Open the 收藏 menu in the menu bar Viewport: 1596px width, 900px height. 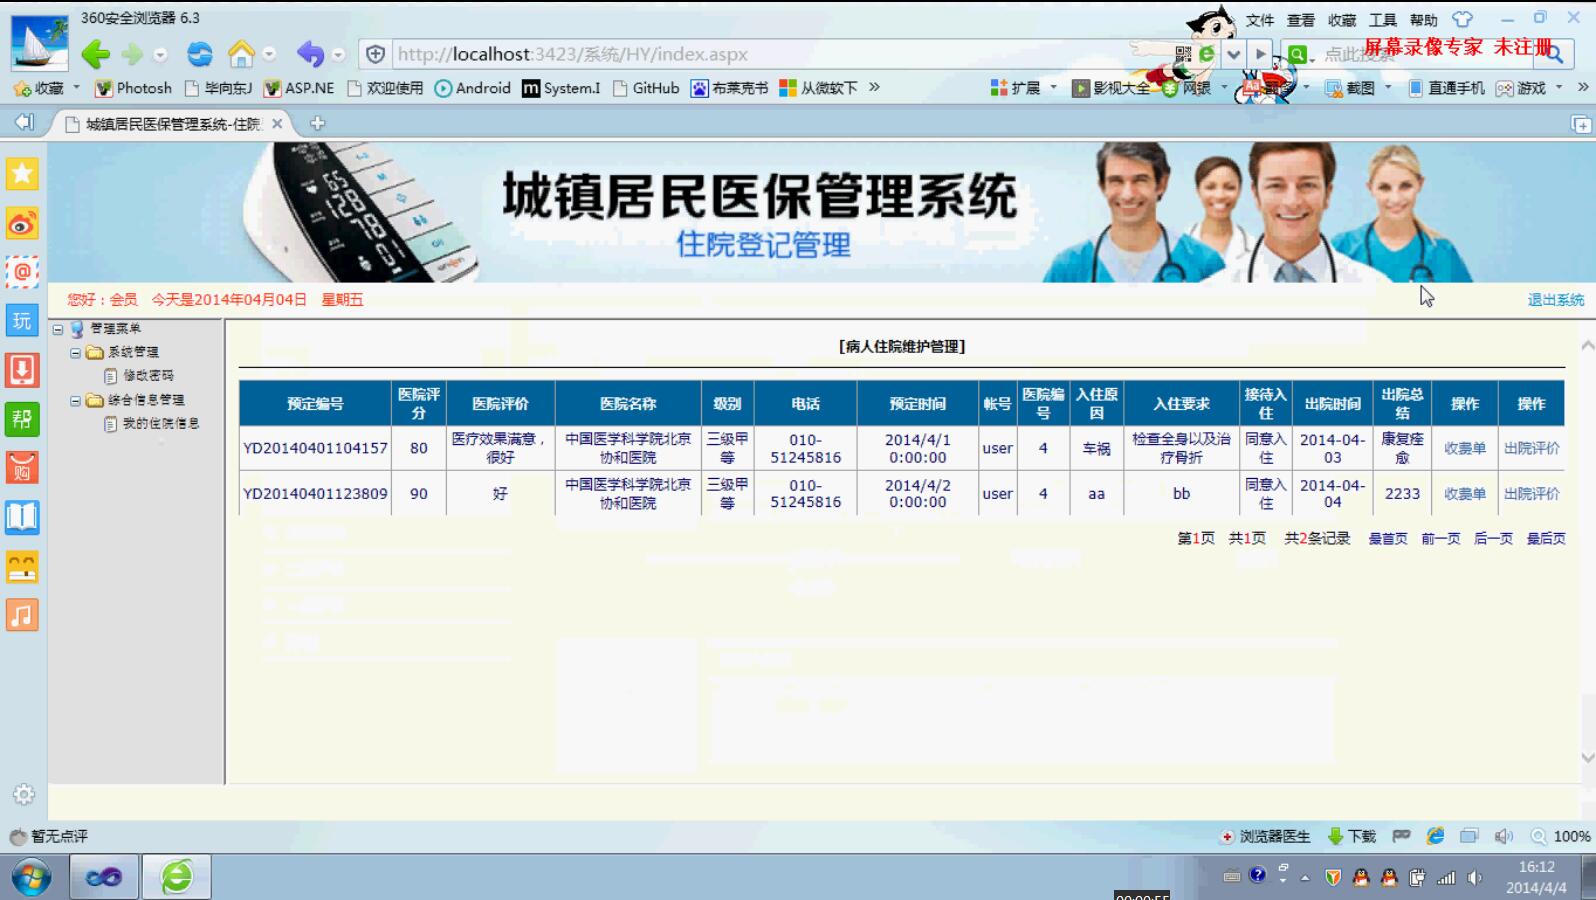[1341, 20]
